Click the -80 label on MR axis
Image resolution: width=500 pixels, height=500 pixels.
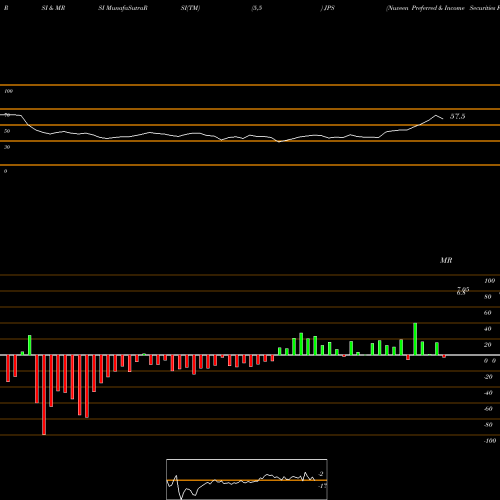pyautogui.click(x=488, y=425)
